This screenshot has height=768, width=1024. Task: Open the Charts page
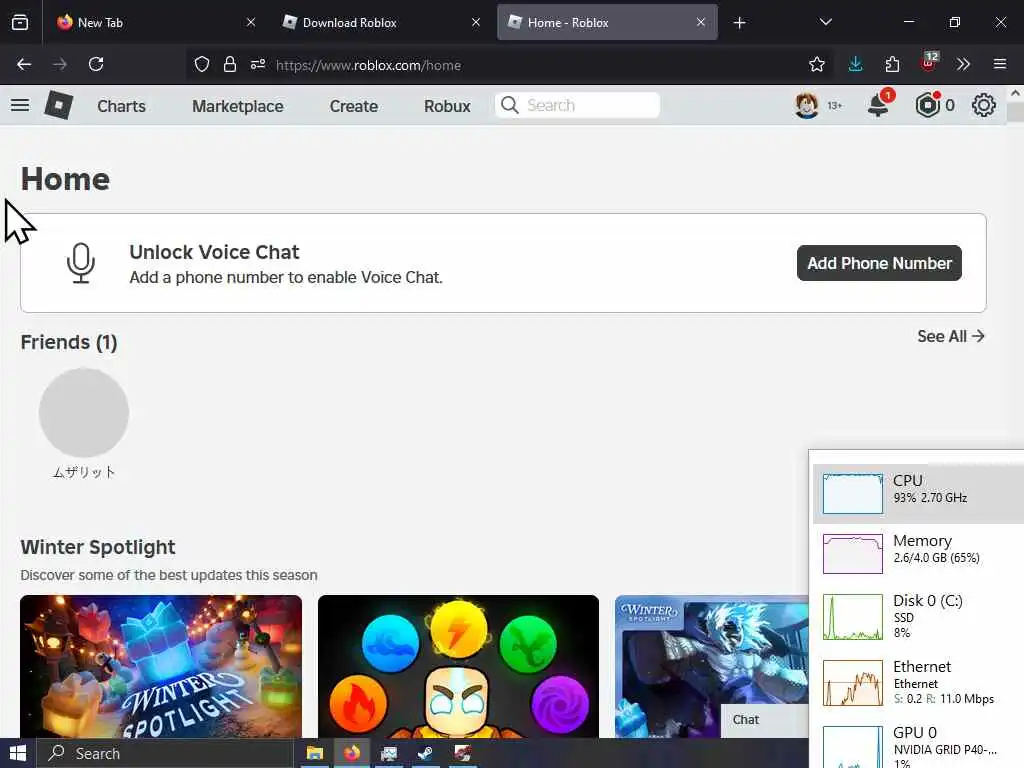(121, 106)
